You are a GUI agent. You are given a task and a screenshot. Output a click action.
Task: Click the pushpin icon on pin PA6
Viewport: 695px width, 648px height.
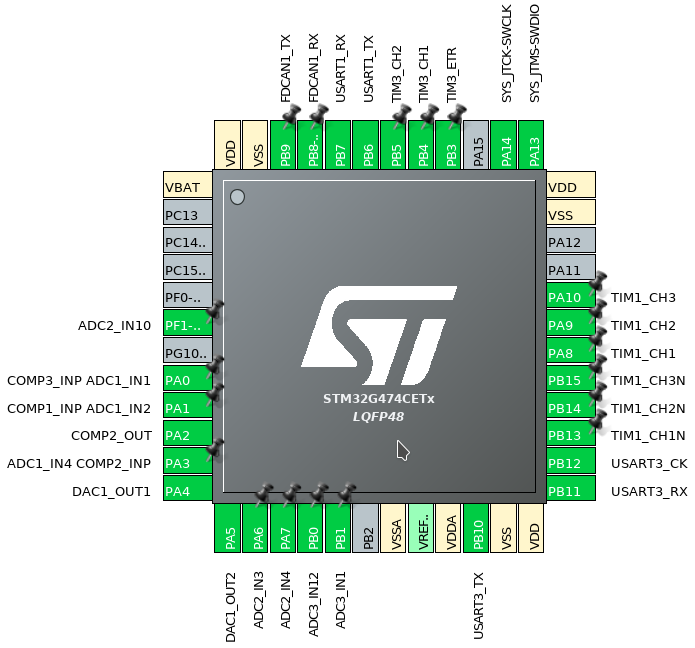265,493
